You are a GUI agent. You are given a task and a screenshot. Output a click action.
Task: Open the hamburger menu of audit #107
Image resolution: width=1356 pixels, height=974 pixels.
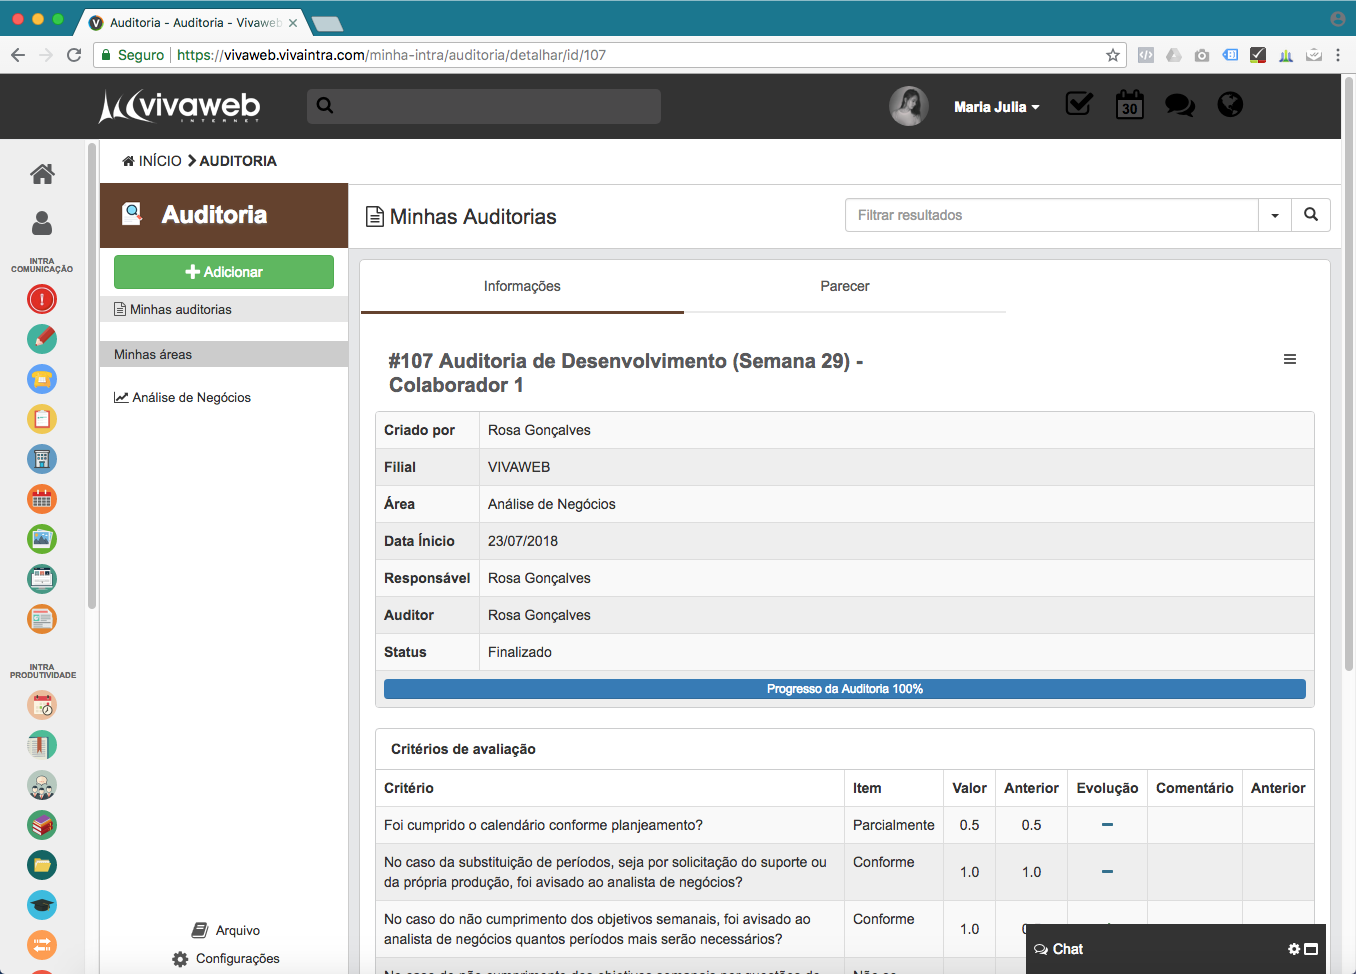coord(1290,359)
